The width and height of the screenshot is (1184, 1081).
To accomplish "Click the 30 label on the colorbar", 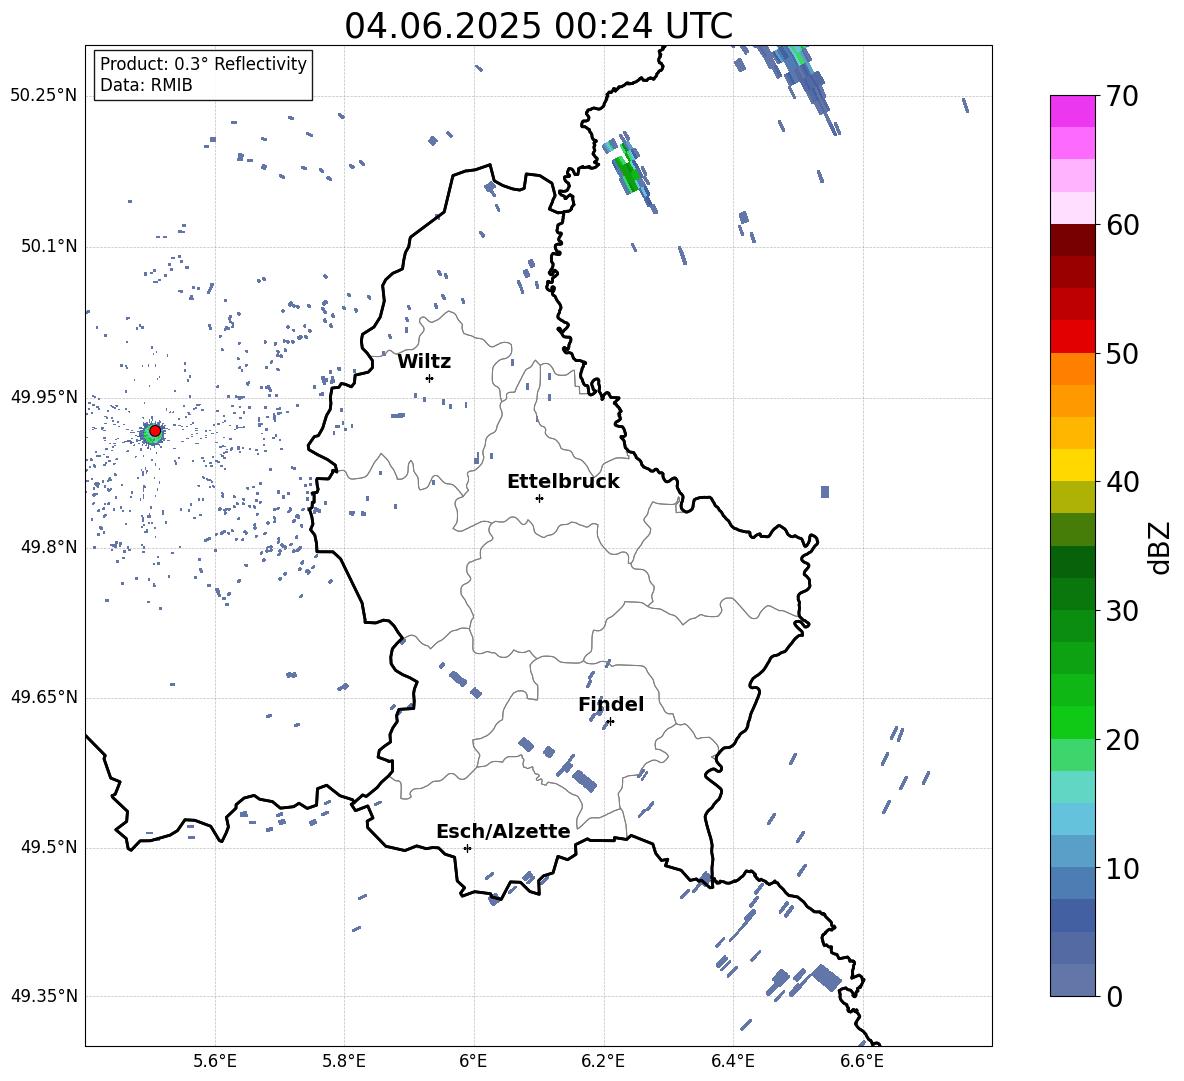I will coord(1121,611).
